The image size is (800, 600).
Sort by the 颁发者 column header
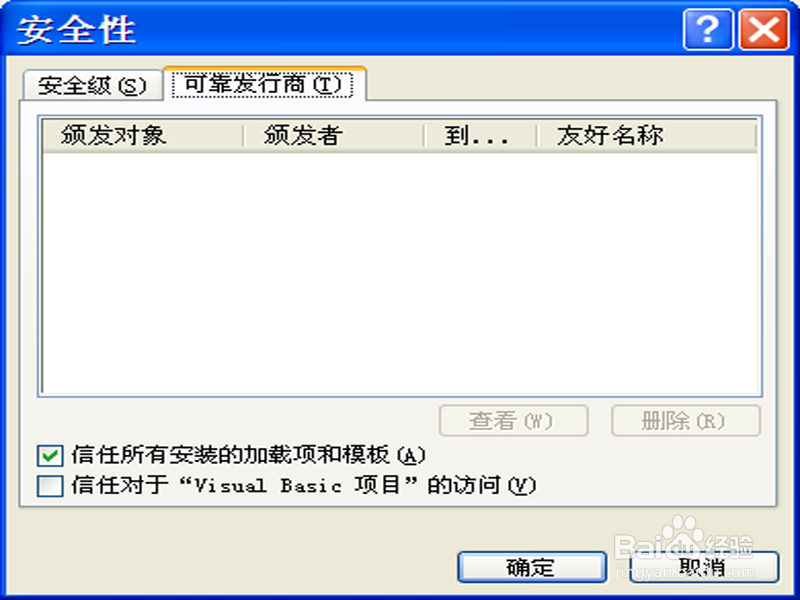pyautogui.click(x=334, y=135)
